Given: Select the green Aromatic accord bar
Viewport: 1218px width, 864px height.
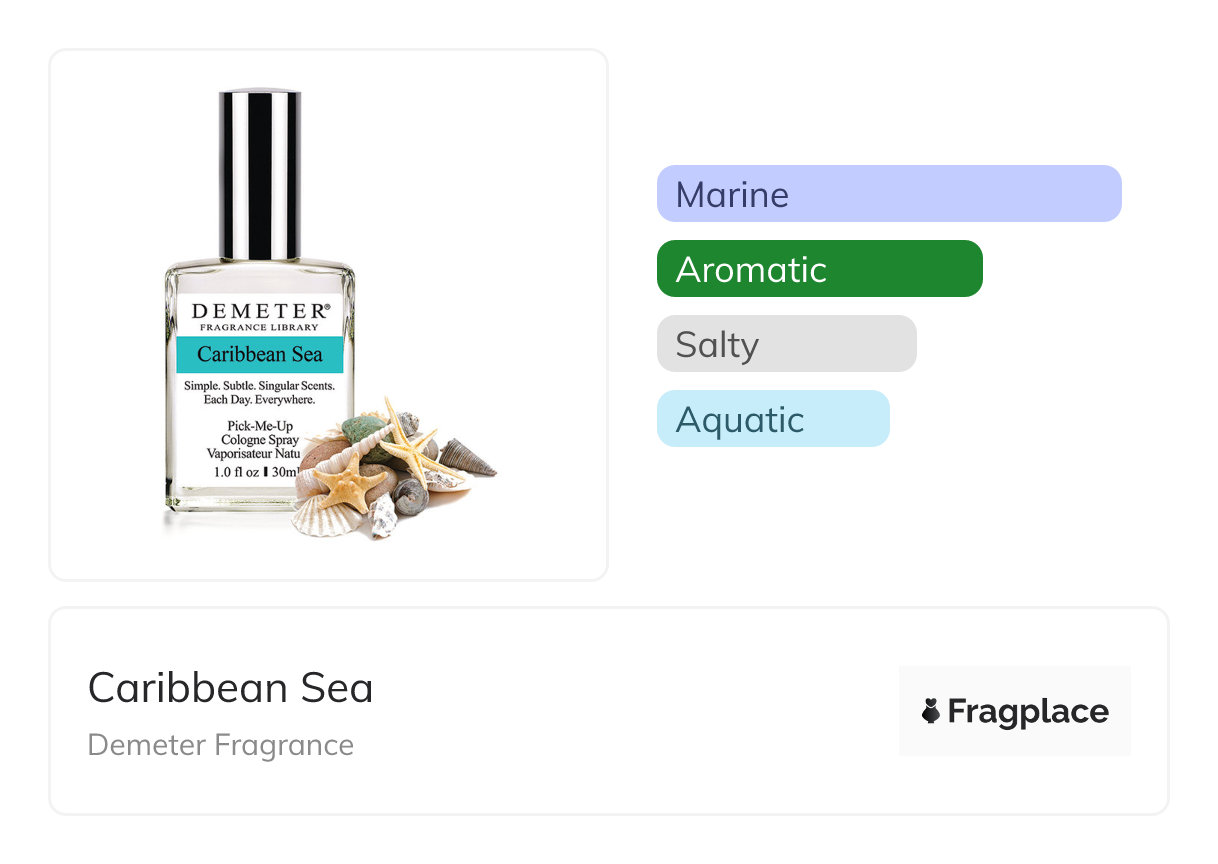Looking at the screenshot, I should 819,269.
